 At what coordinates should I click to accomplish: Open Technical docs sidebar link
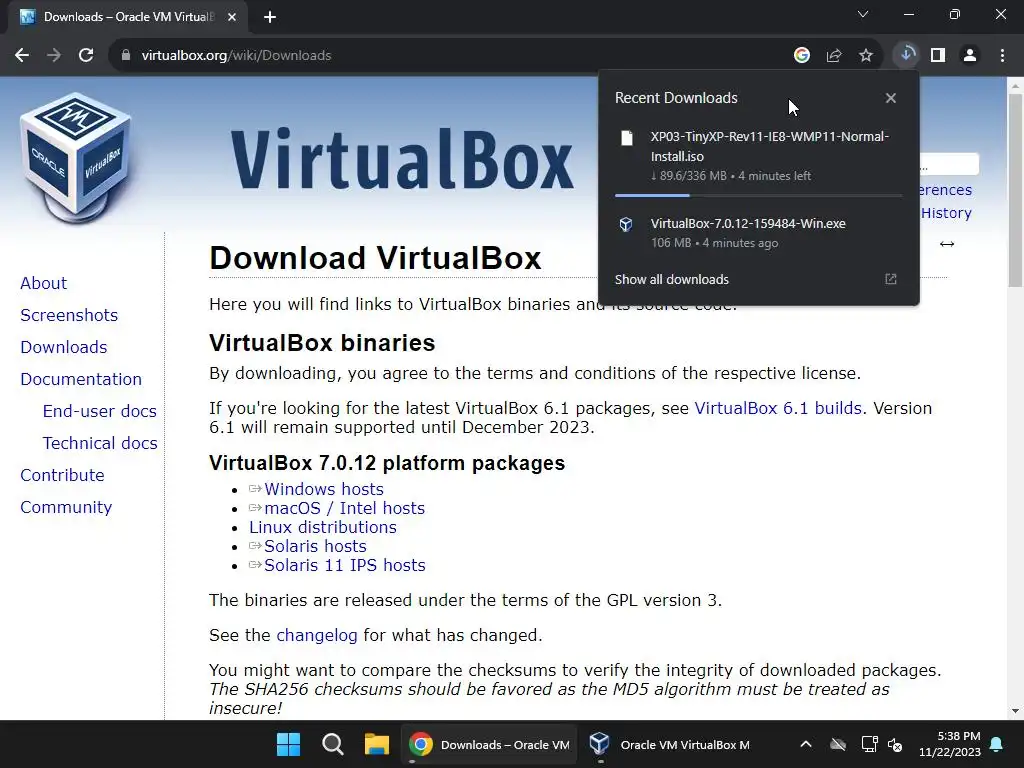(101, 443)
